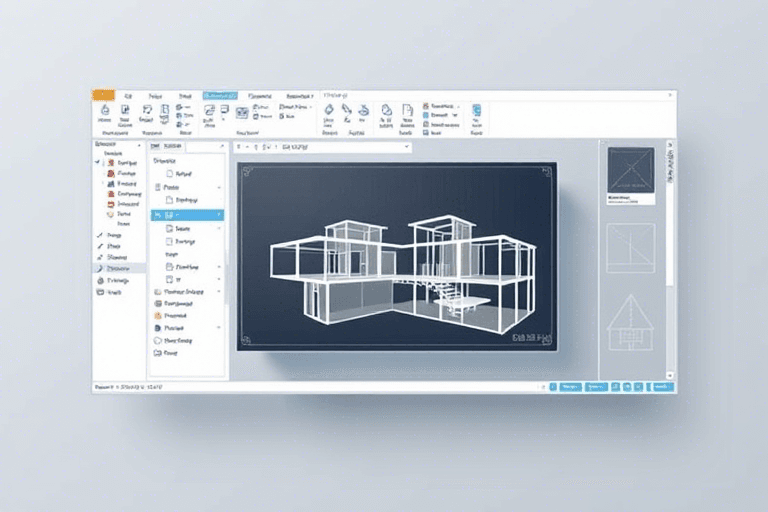
Task: Click the vertical scrollbar in the right panel
Action: [x=671, y=250]
